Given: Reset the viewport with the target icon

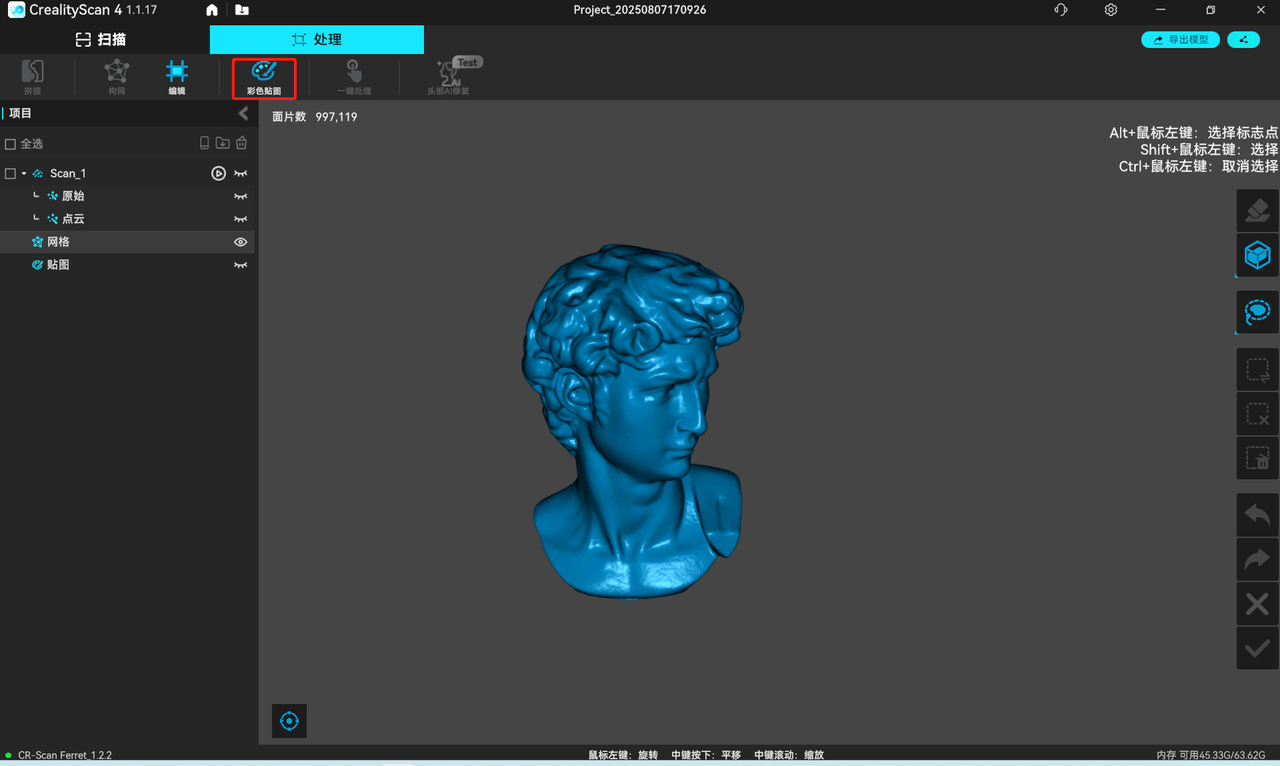Looking at the screenshot, I should pos(289,721).
